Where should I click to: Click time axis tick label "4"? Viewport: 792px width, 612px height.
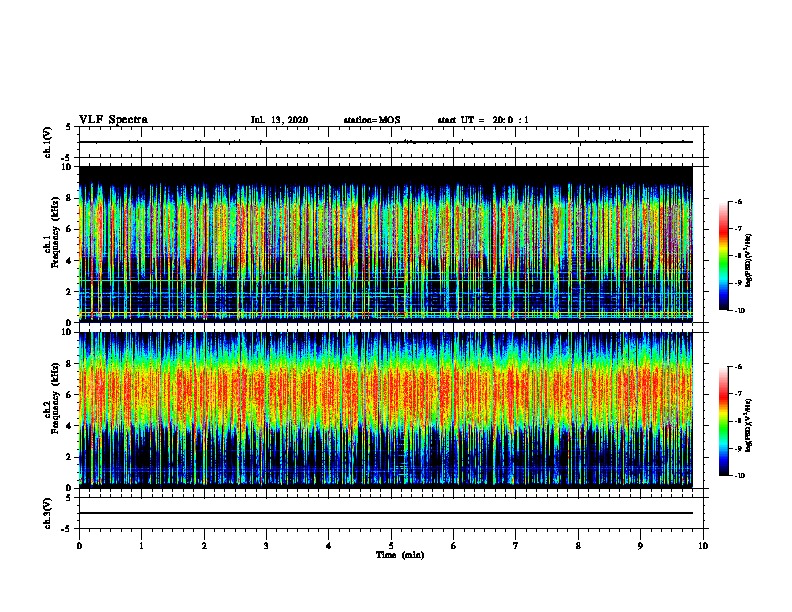click(x=329, y=546)
